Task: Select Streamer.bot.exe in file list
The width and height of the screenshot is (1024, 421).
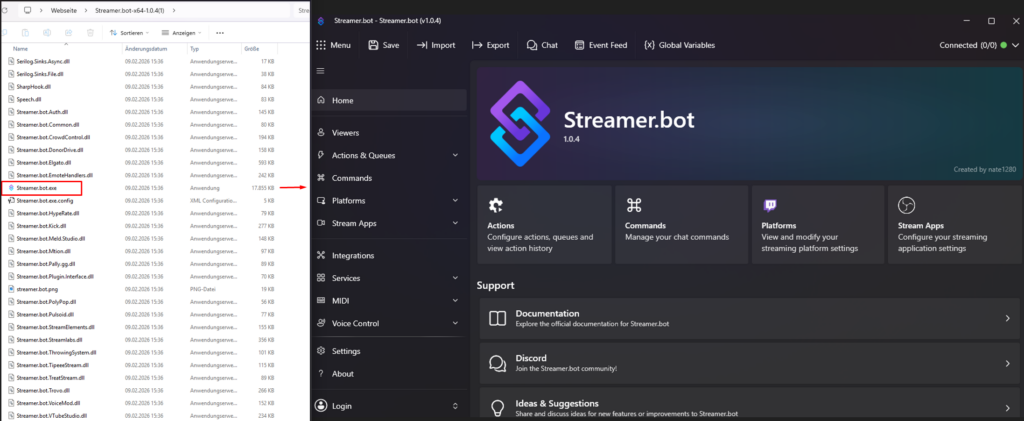Action: click(x=38, y=188)
